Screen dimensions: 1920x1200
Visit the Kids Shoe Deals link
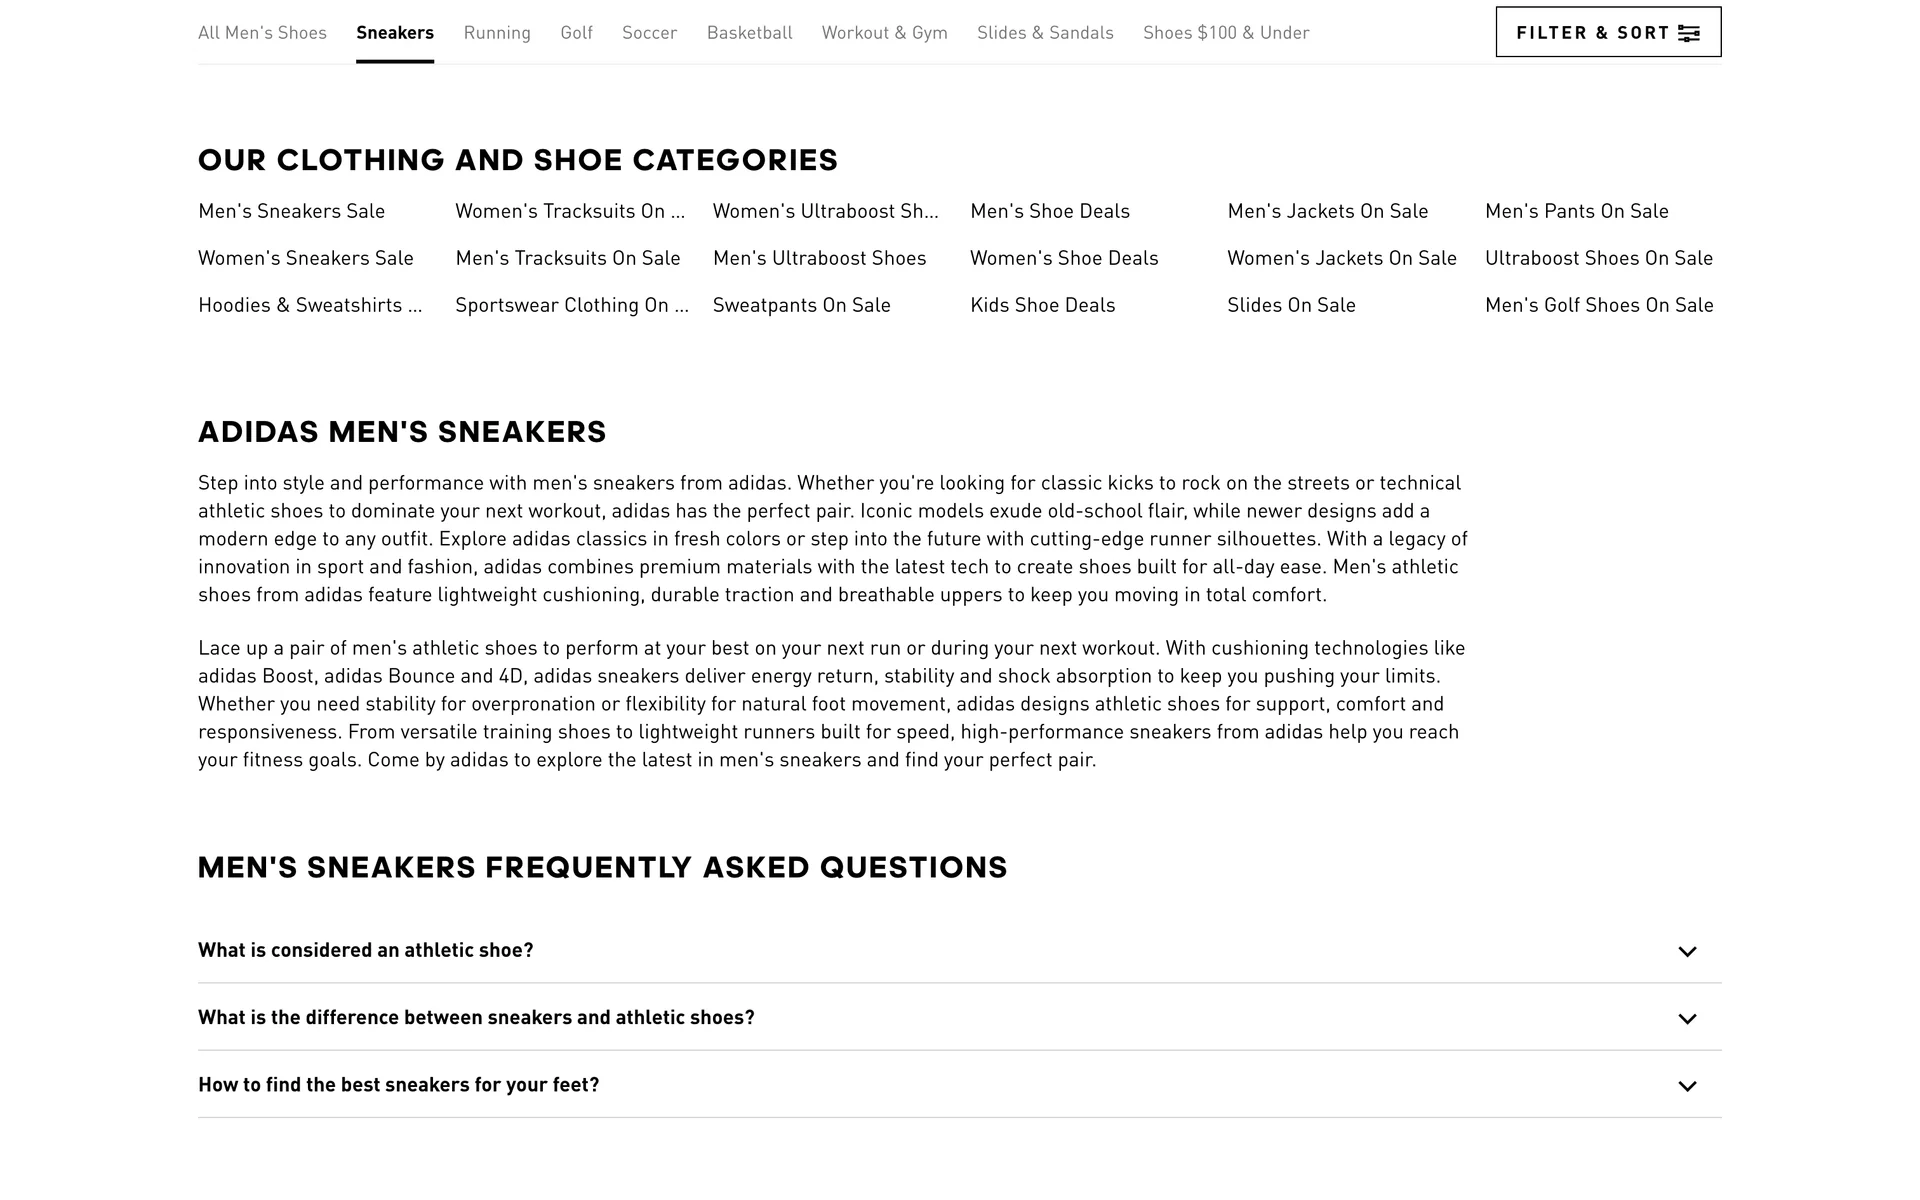(1042, 305)
